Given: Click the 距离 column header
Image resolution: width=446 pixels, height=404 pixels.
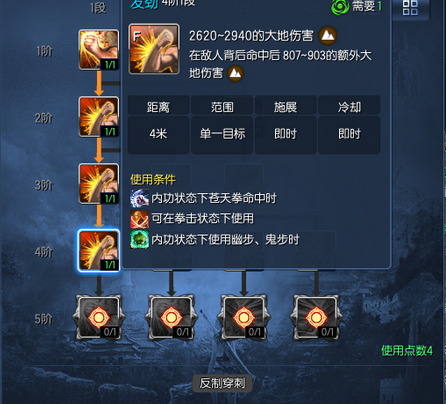Looking at the screenshot, I should click(x=158, y=107).
